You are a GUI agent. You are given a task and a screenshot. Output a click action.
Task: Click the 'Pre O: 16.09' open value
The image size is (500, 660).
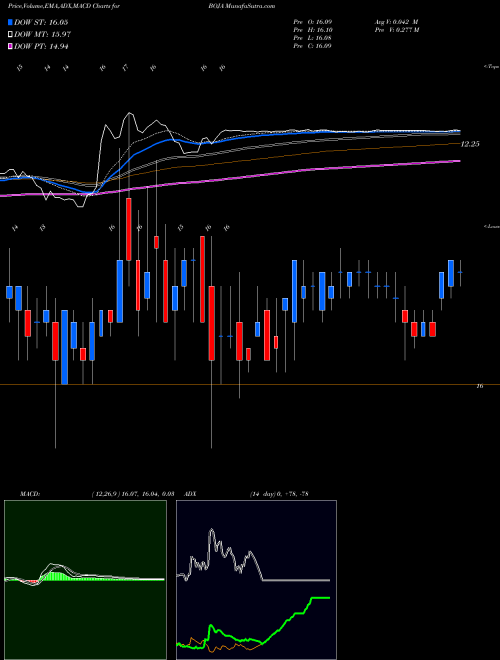coord(312,22)
